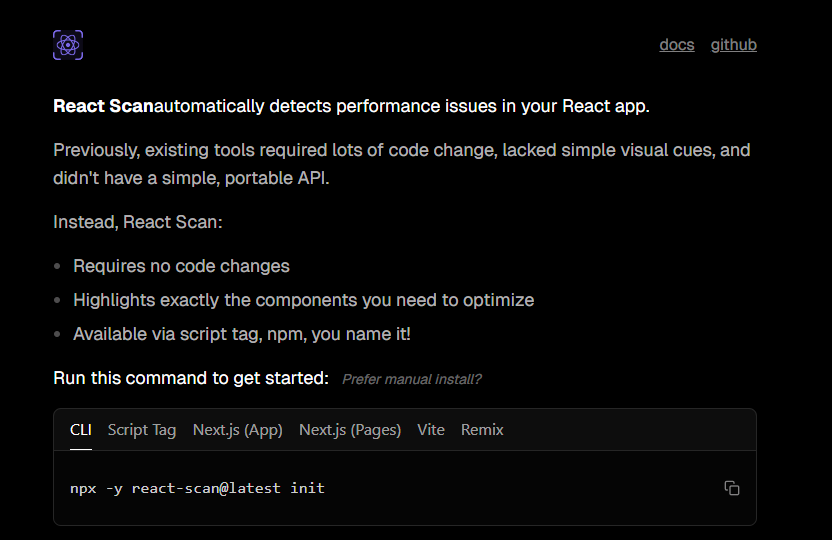Switch to the Remix tab
This screenshot has height=540, width=832.
tap(482, 430)
